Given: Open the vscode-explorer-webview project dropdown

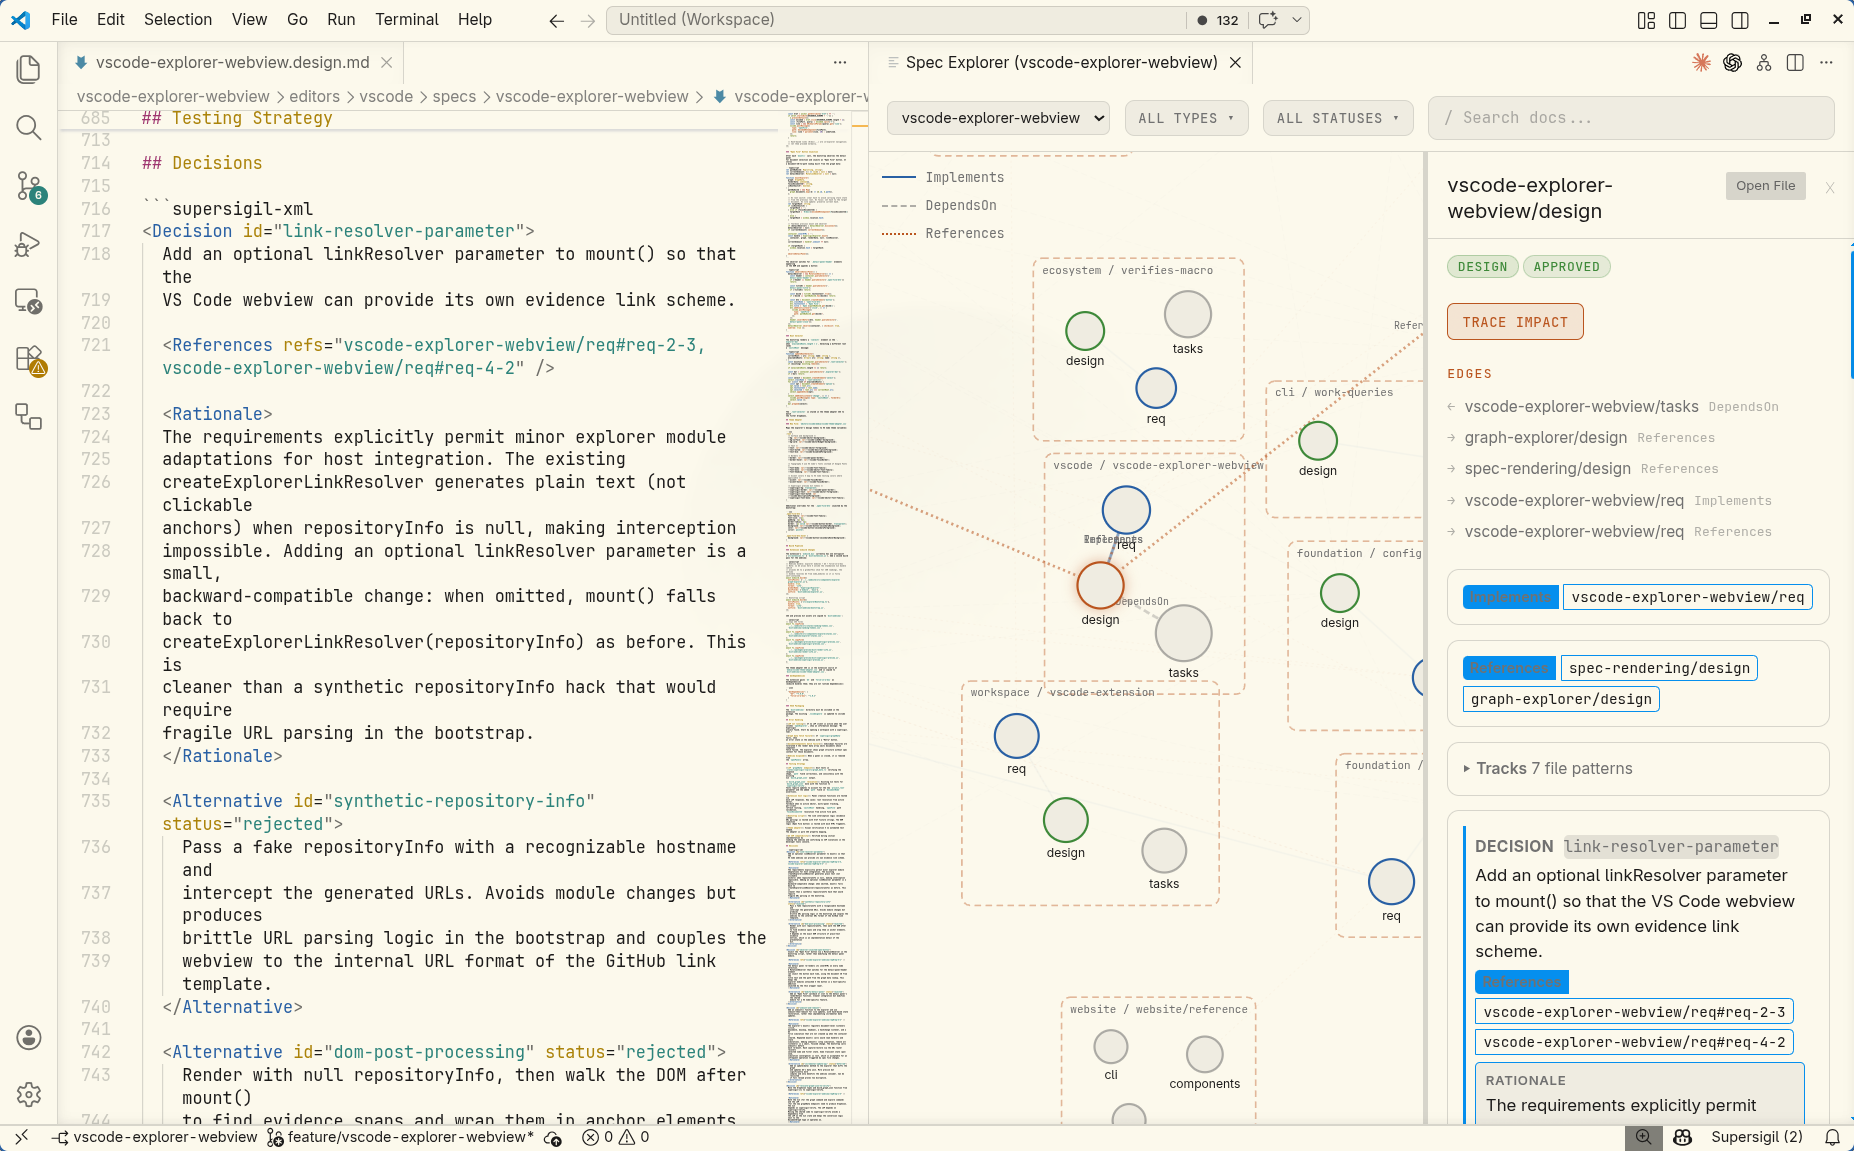Looking at the screenshot, I should tap(997, 118).
